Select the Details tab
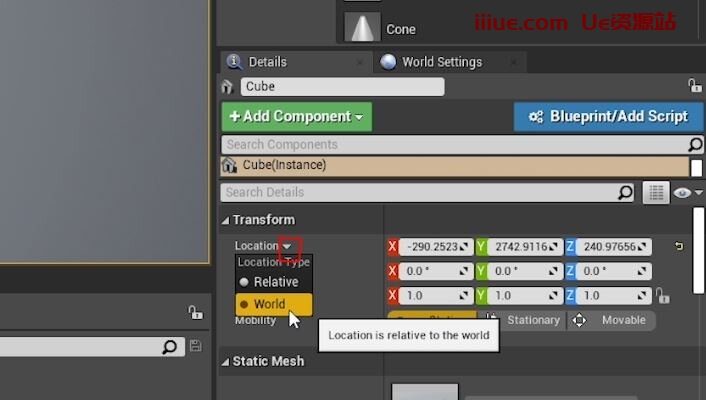 click(267, 62)
